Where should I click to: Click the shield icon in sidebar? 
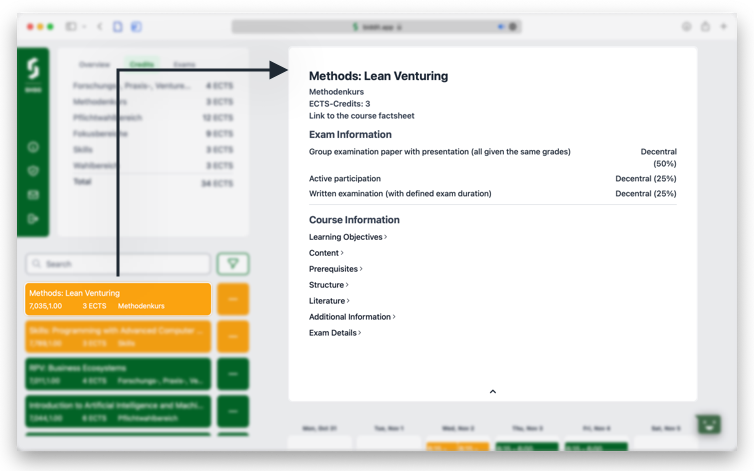point(33,171)
